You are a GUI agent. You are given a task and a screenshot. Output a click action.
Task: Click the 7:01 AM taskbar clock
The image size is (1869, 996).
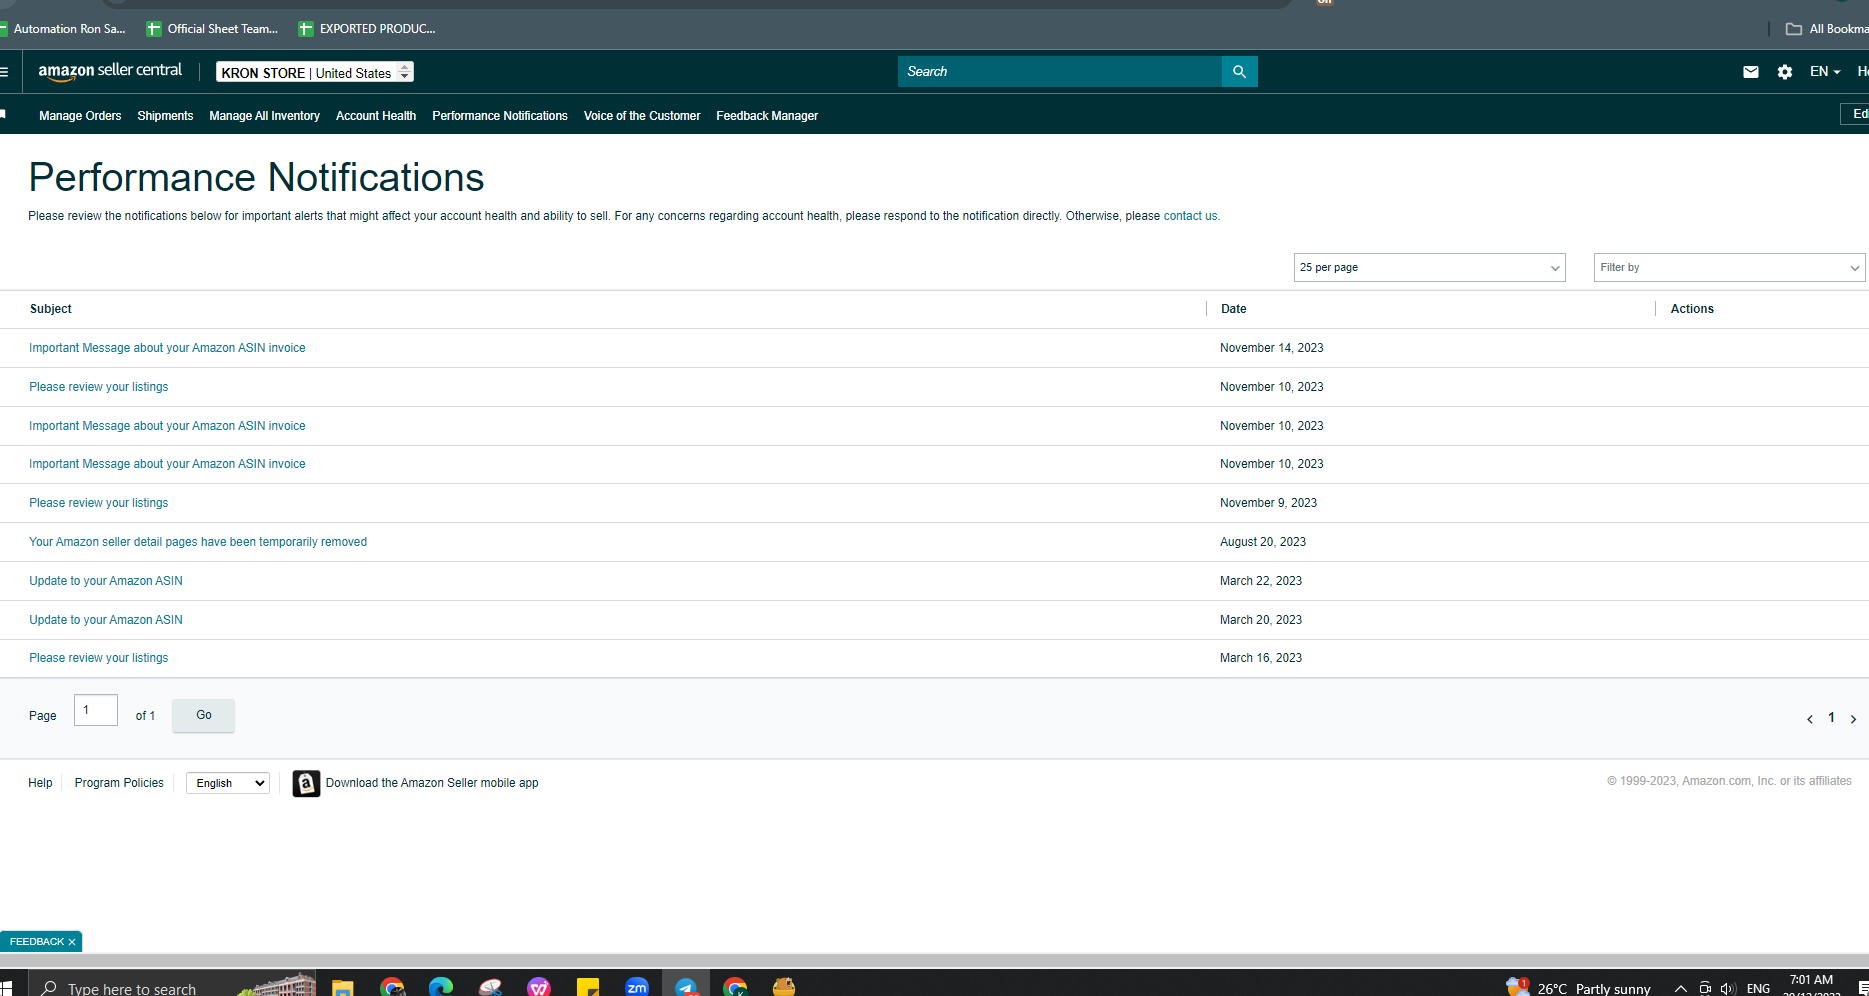(x=1811, y=981)
